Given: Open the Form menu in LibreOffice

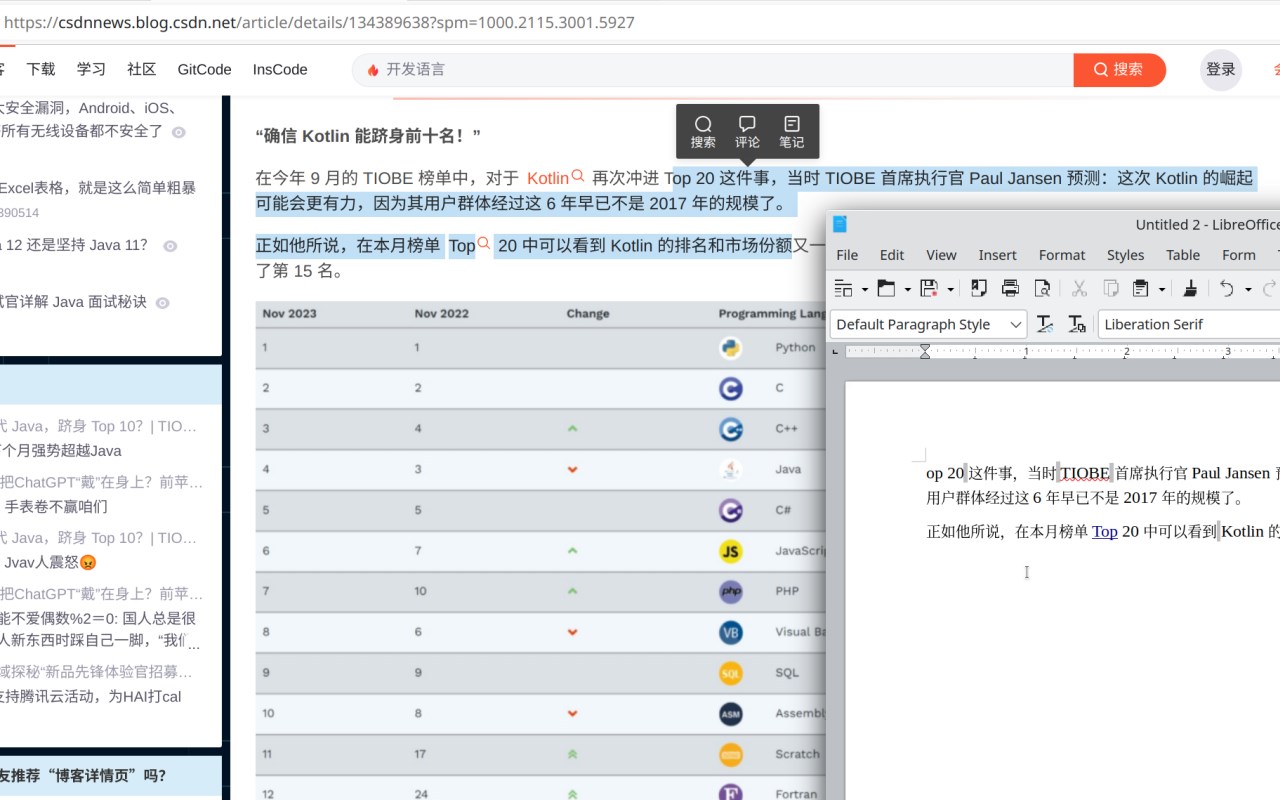Looking at the screenshot, I should pos(1238,255).
